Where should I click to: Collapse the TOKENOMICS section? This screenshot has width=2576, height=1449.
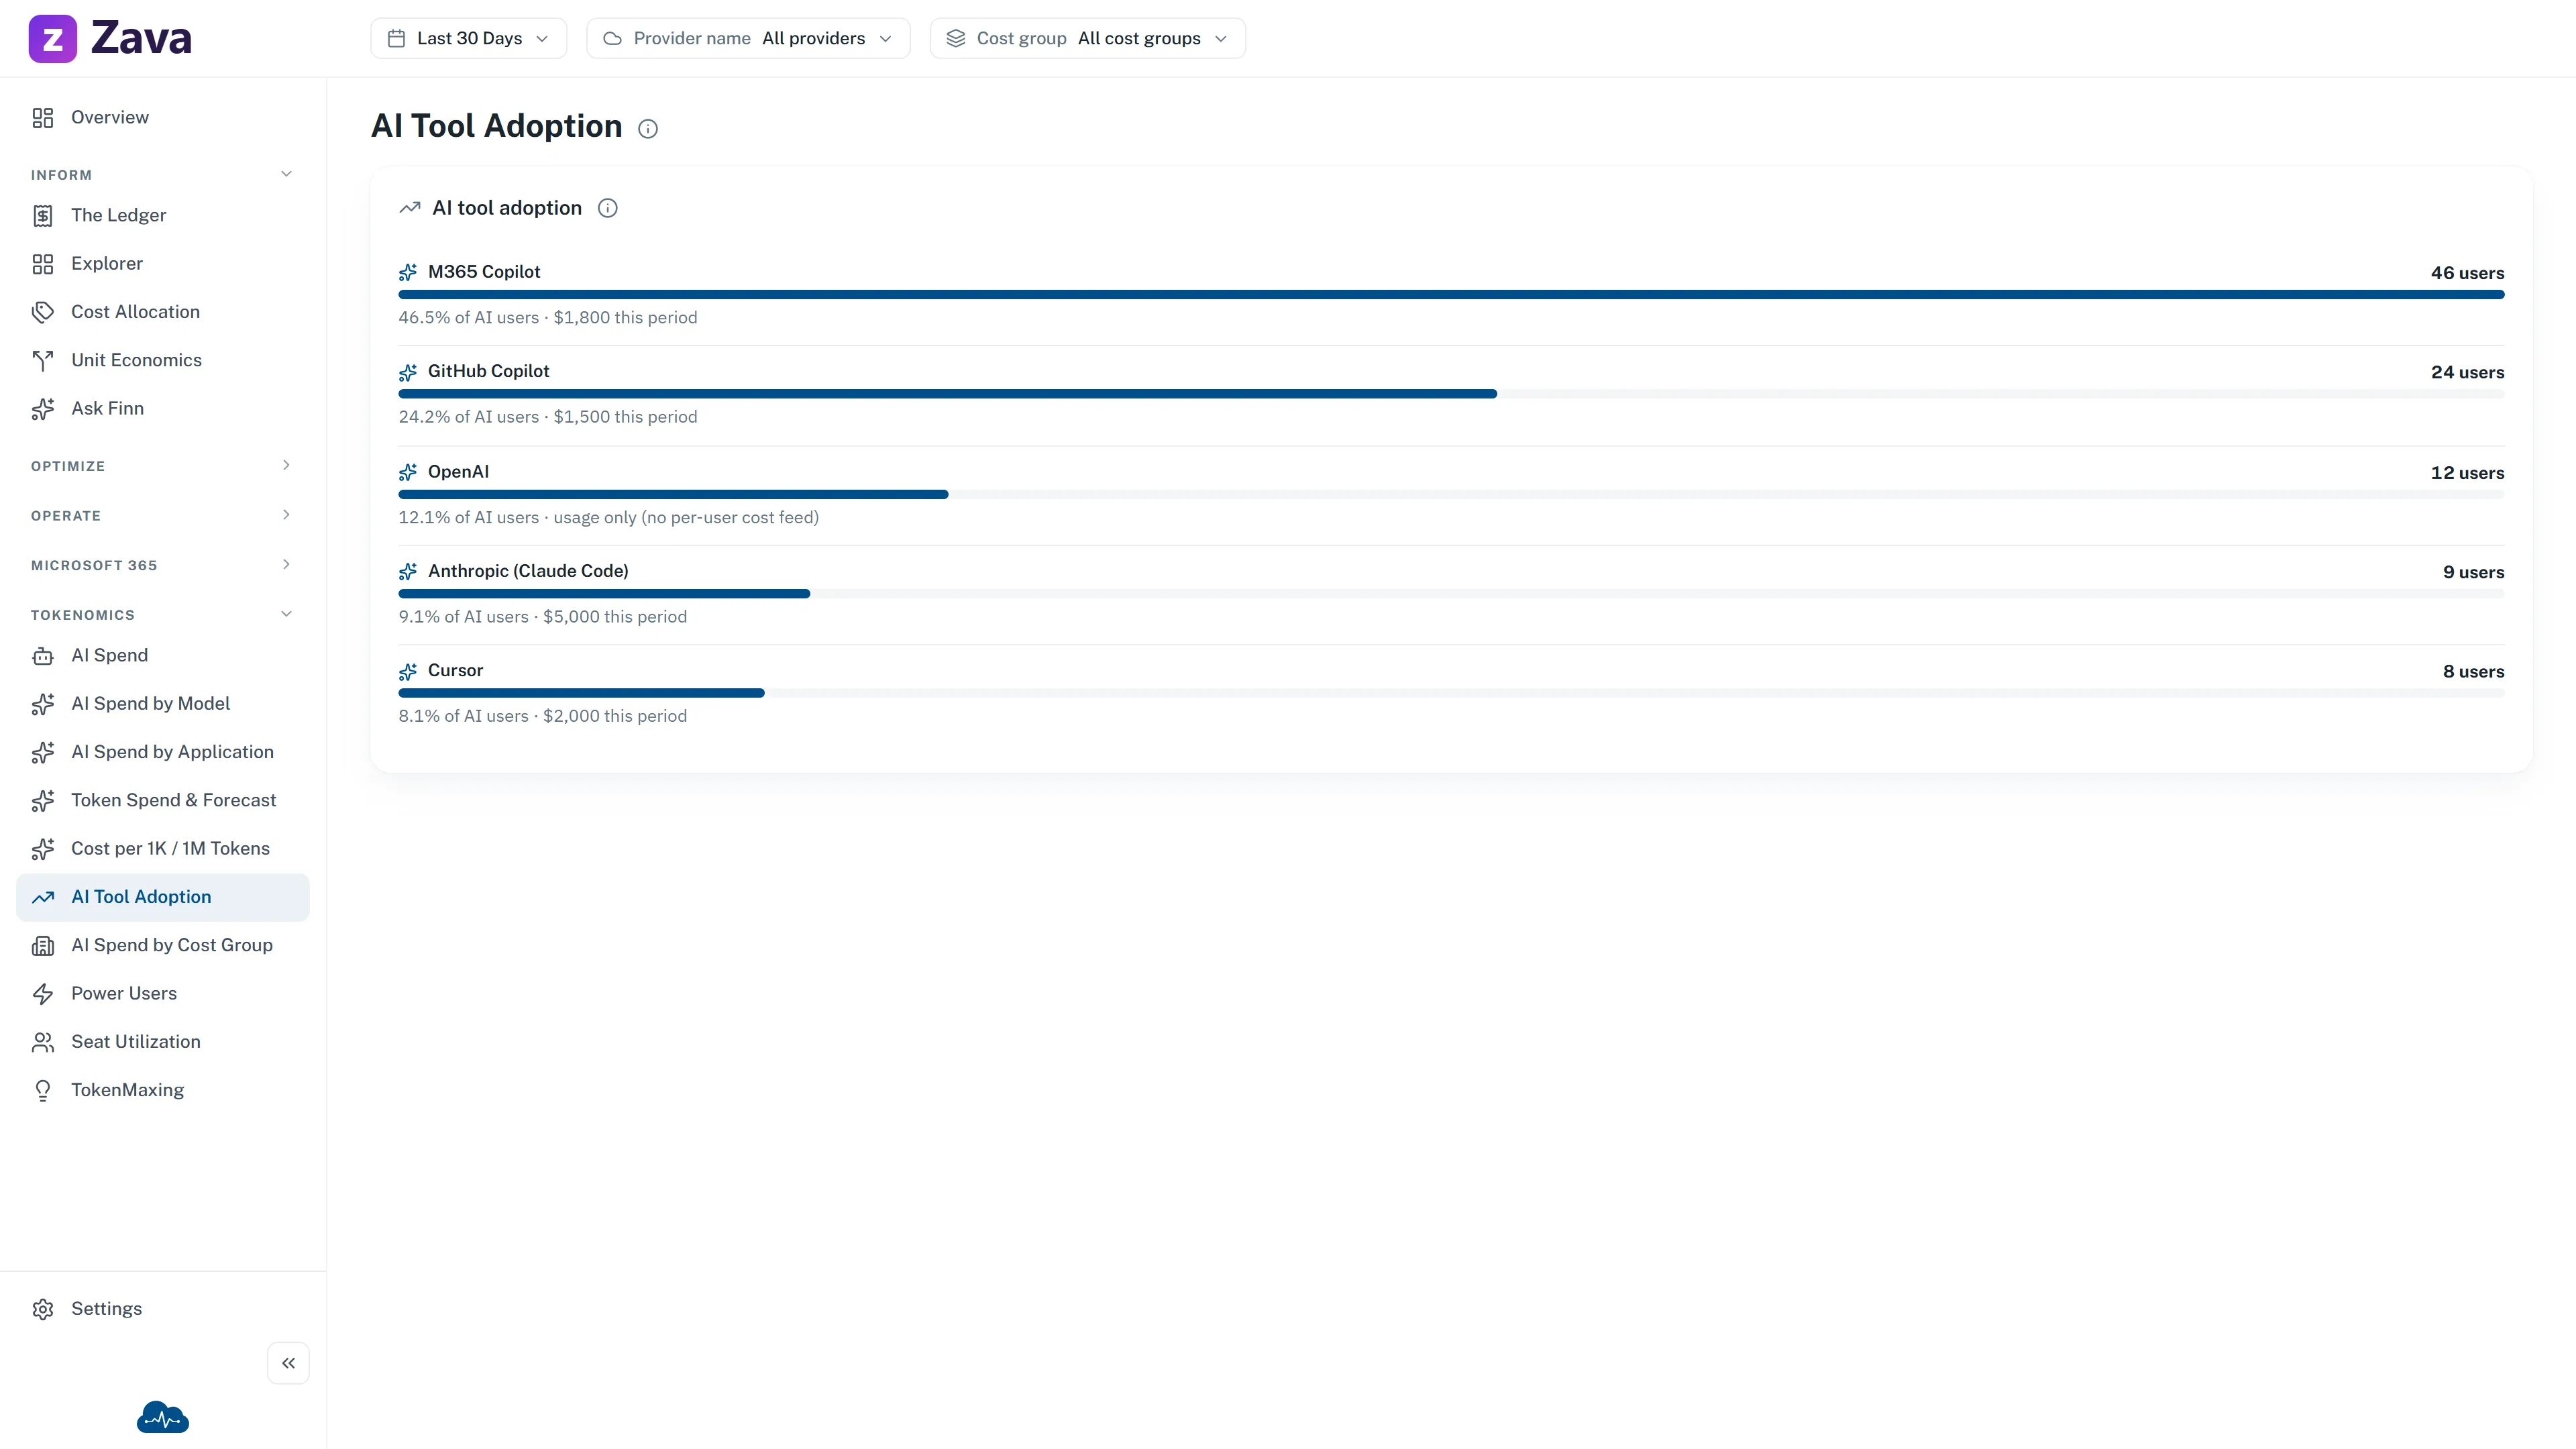[x=286, y=614]
